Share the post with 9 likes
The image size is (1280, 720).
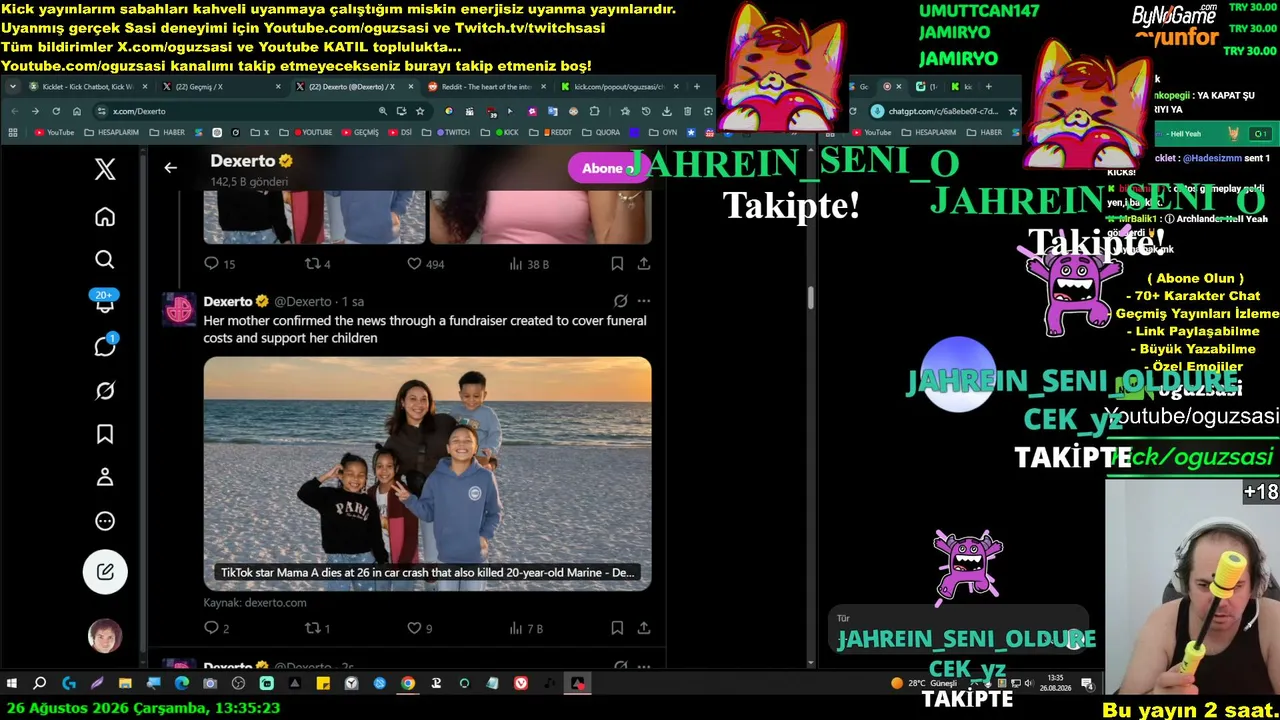[x=644, y=629]
